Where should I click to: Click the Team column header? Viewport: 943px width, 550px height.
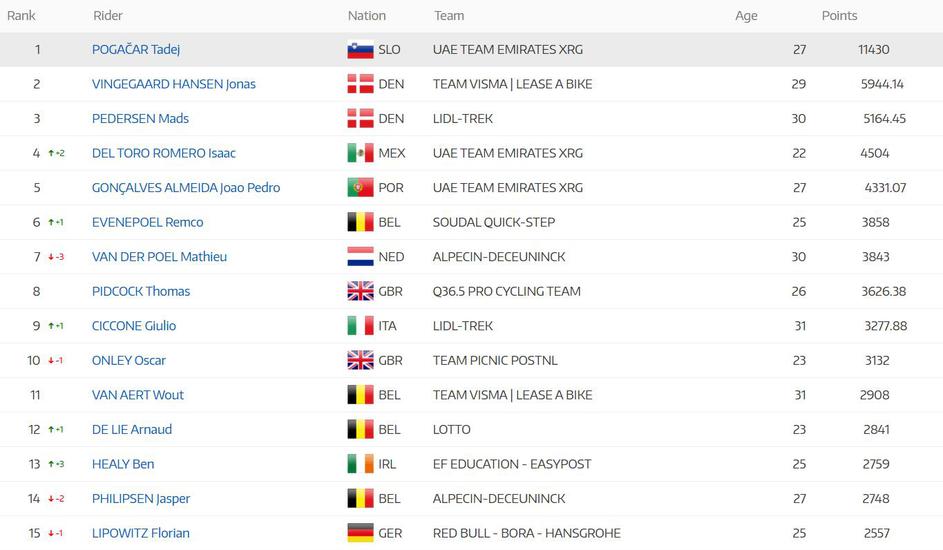point(449,16)
